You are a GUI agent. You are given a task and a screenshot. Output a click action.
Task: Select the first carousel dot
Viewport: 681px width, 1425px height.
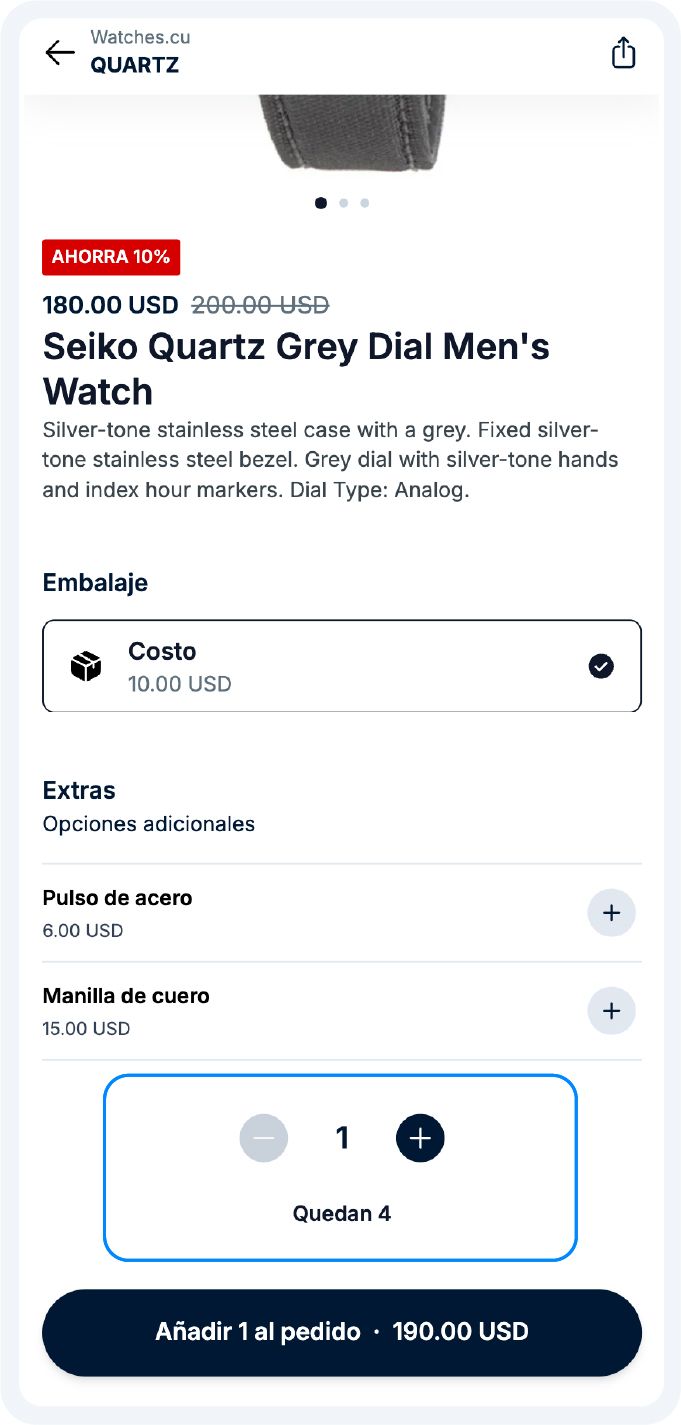coord(321,203)
